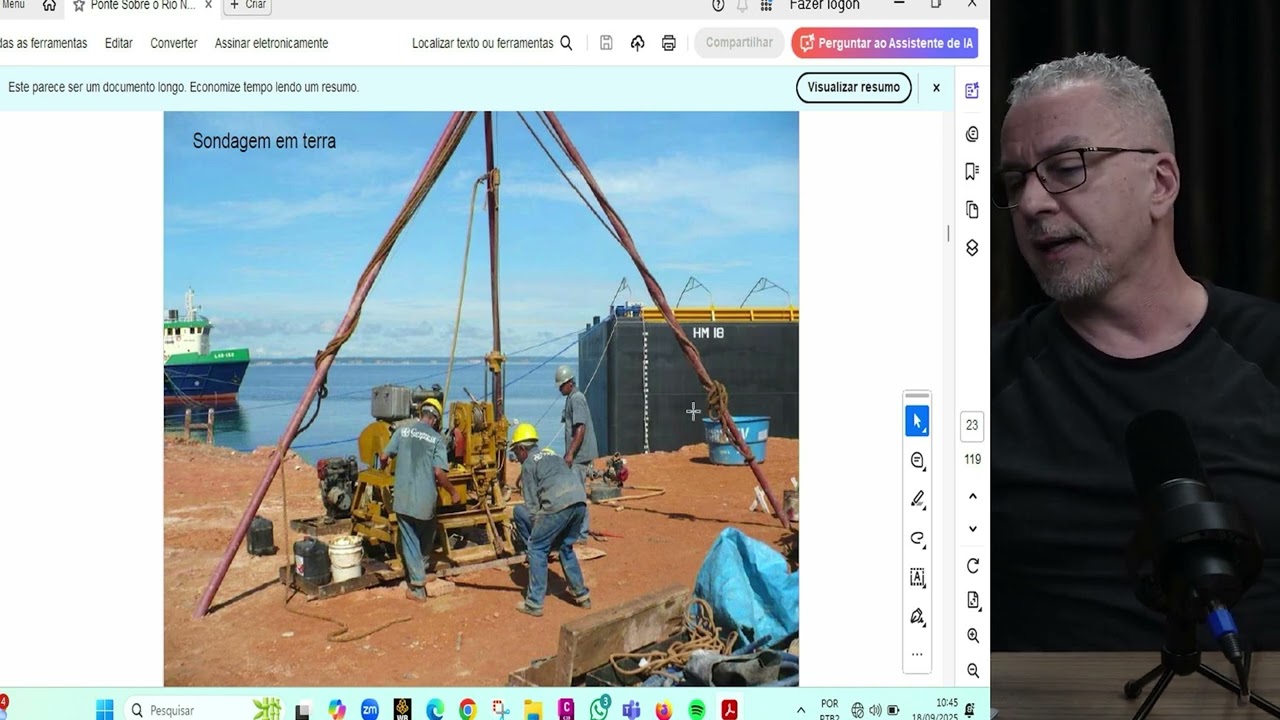Viewport: 1280px width, 720px height.
Task: Open Google Chrome from the taskbar
Action: pyautogui.click(x=467, y=710)
